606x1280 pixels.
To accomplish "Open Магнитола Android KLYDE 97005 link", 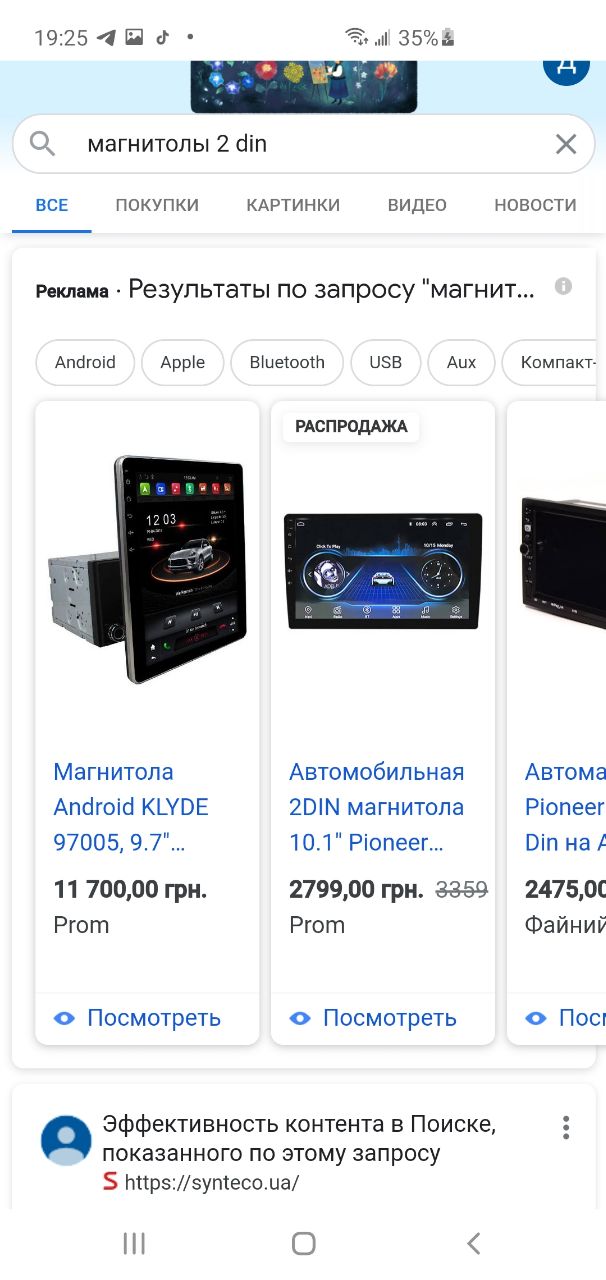I will 131,807.
